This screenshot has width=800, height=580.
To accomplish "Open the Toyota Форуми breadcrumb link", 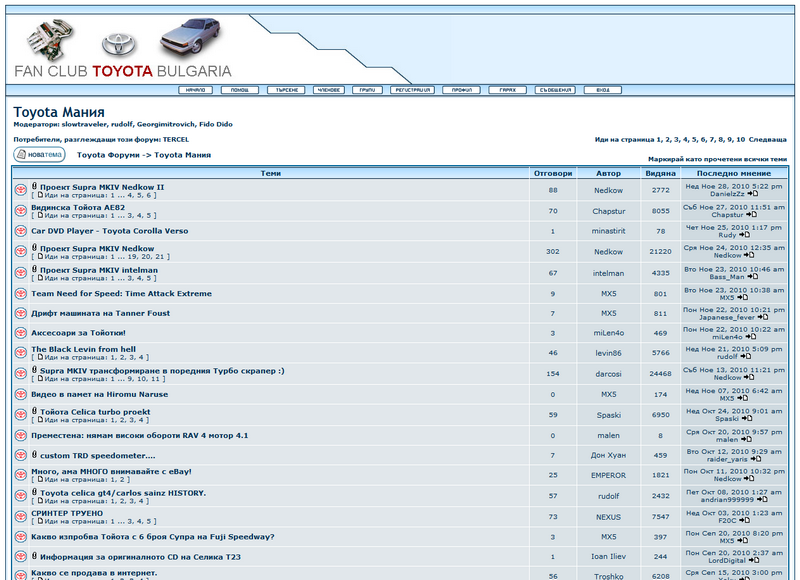I will pos(107,155).
